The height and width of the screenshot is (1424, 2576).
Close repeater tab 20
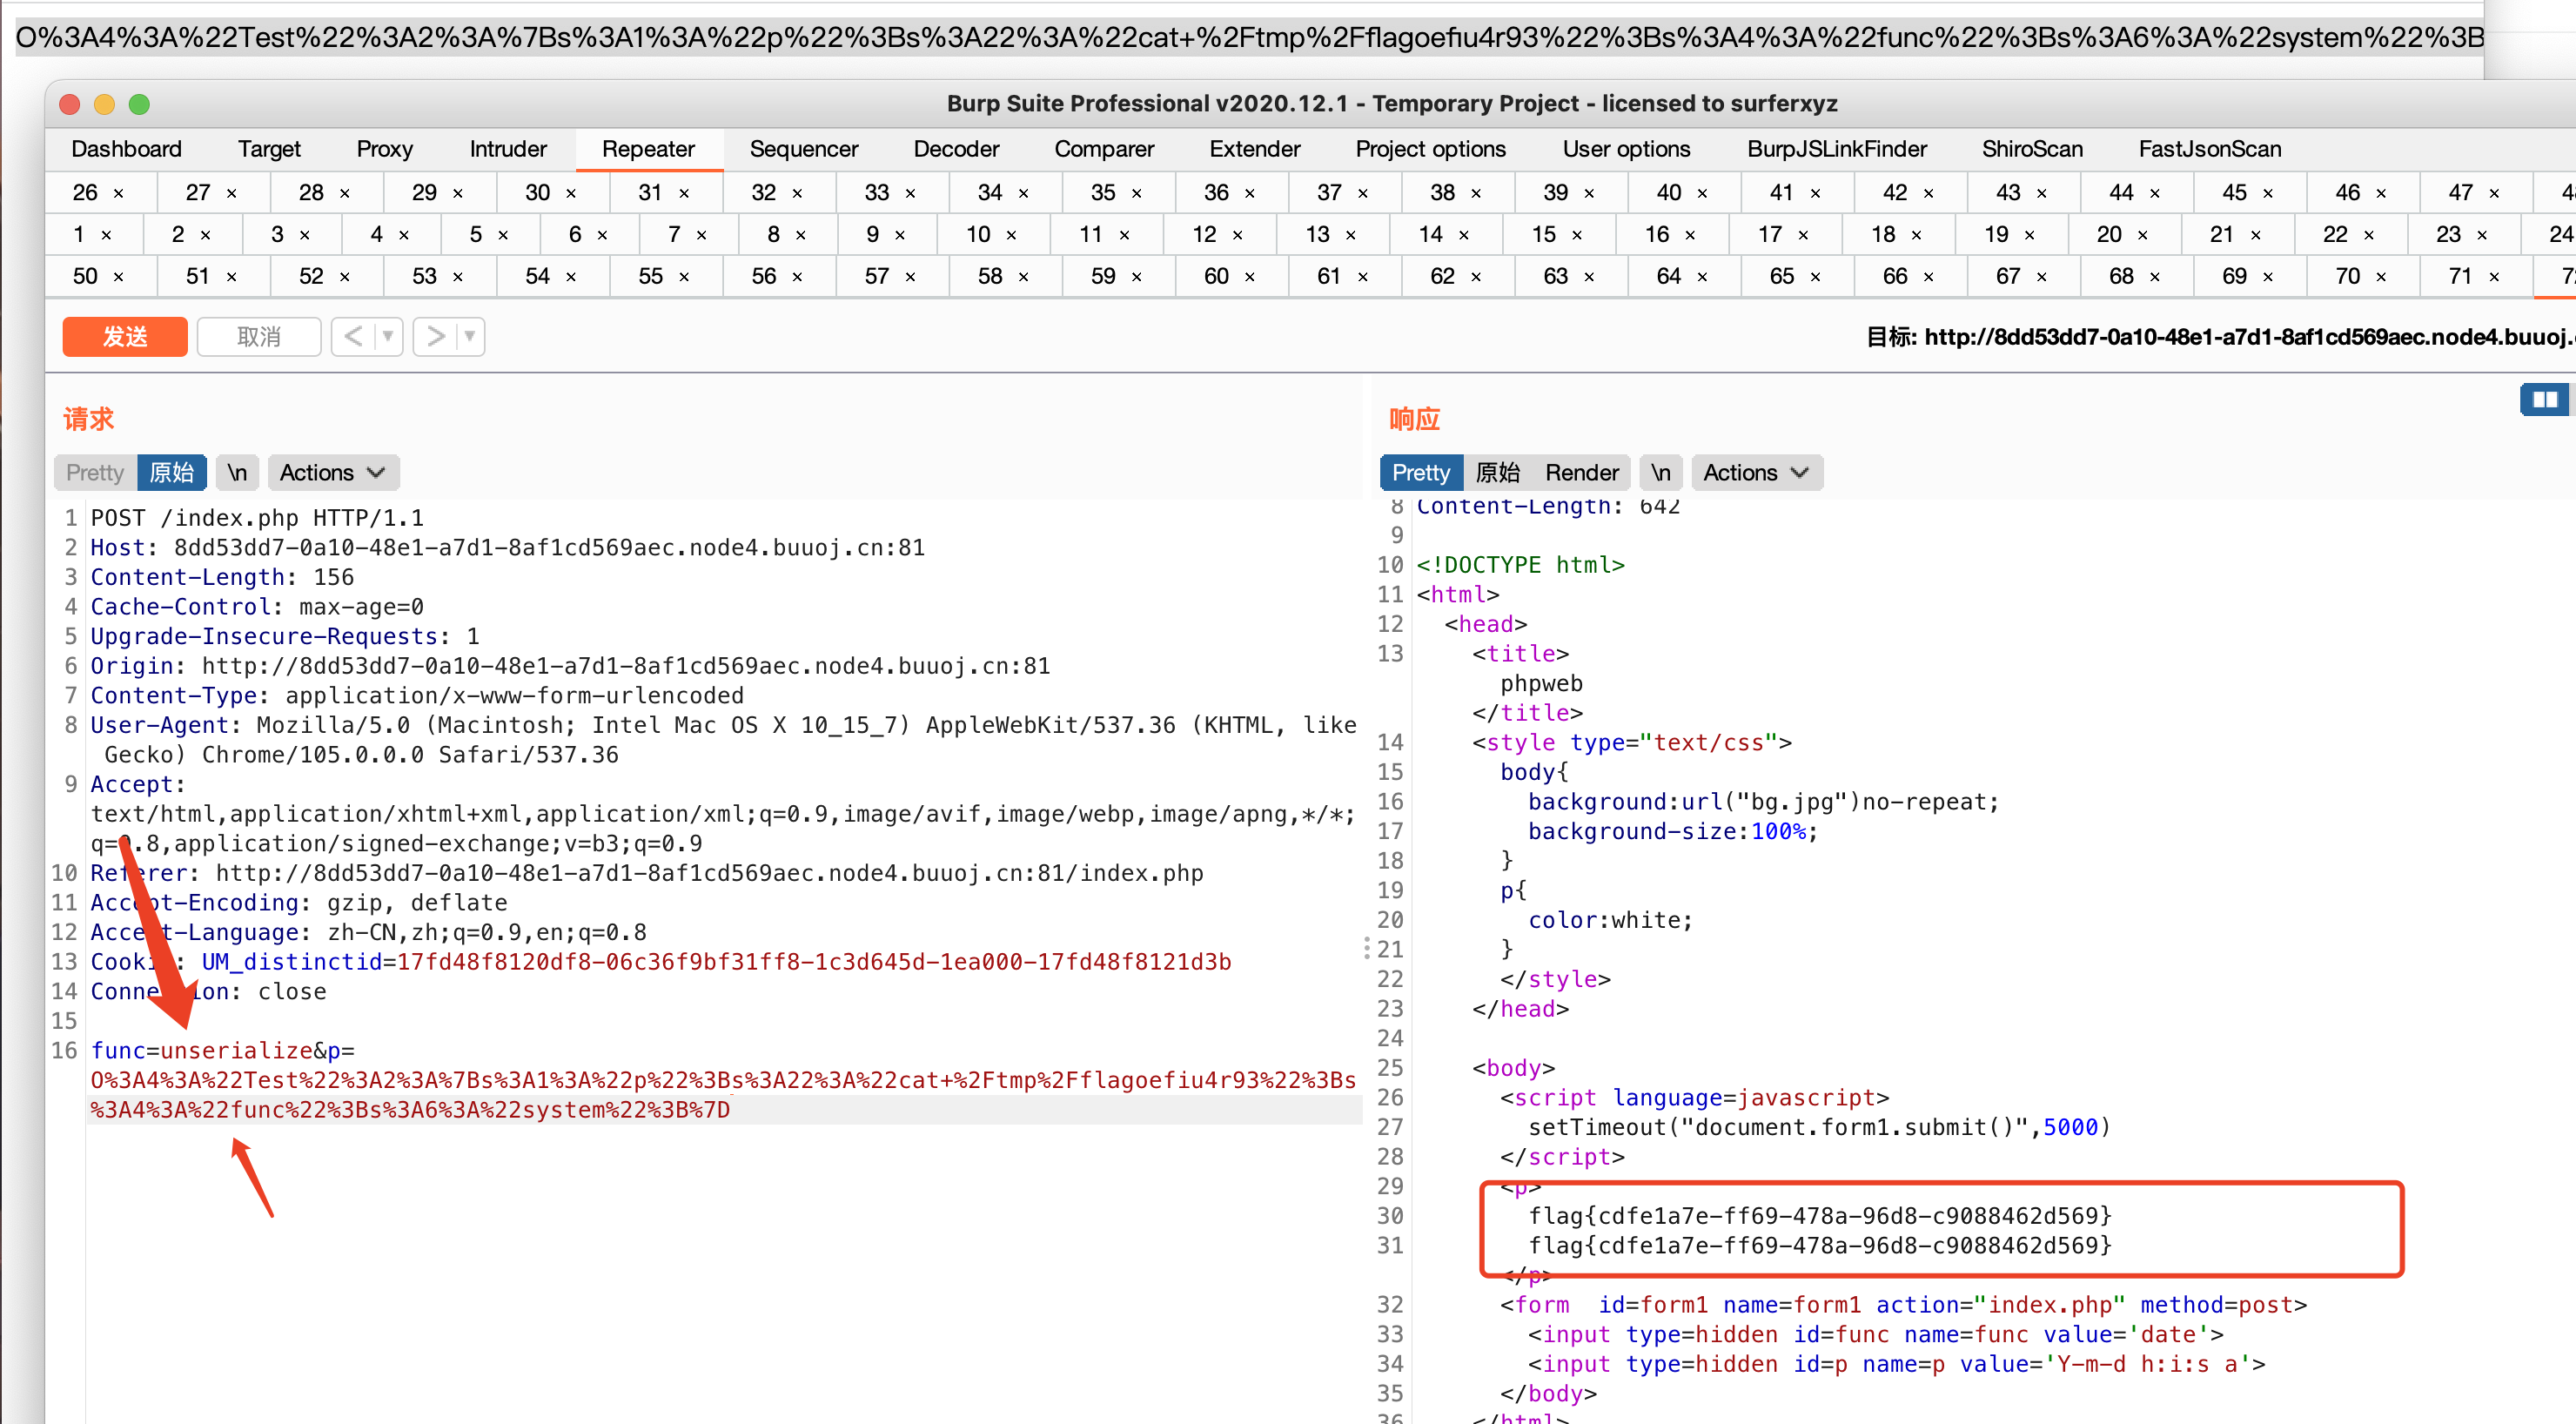2142,235
